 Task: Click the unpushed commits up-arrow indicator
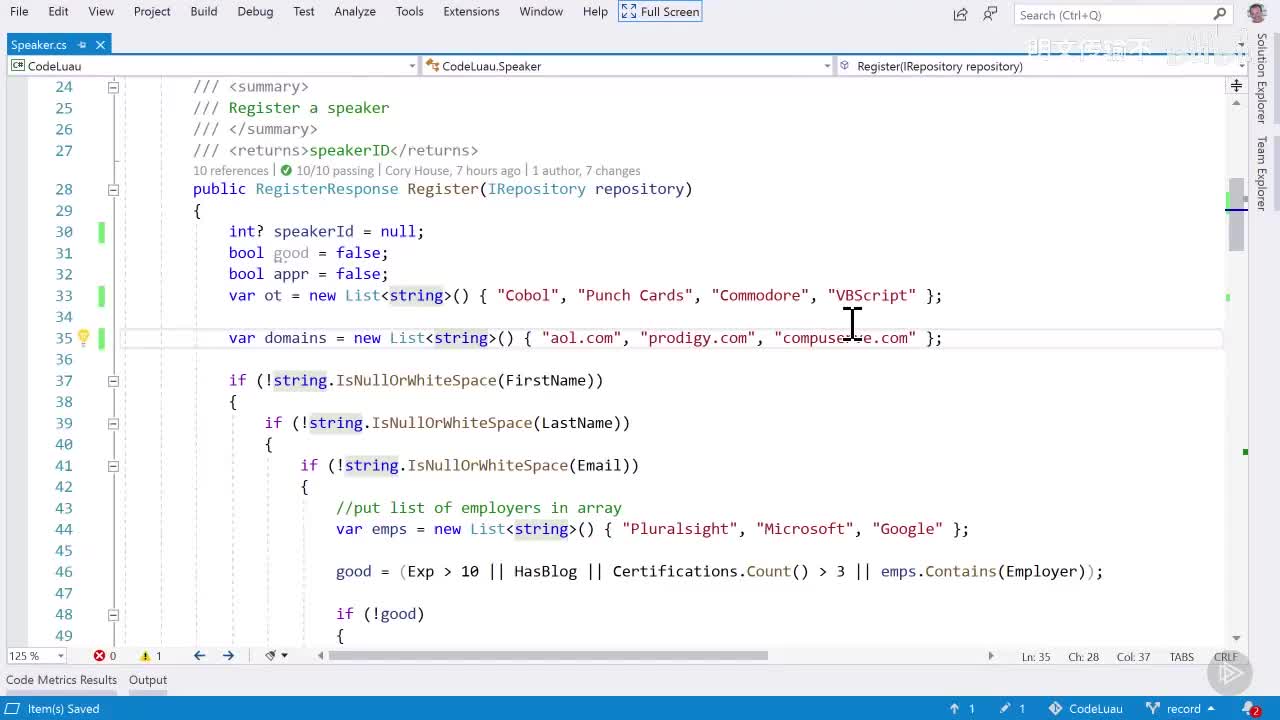[x=962, y=709]
